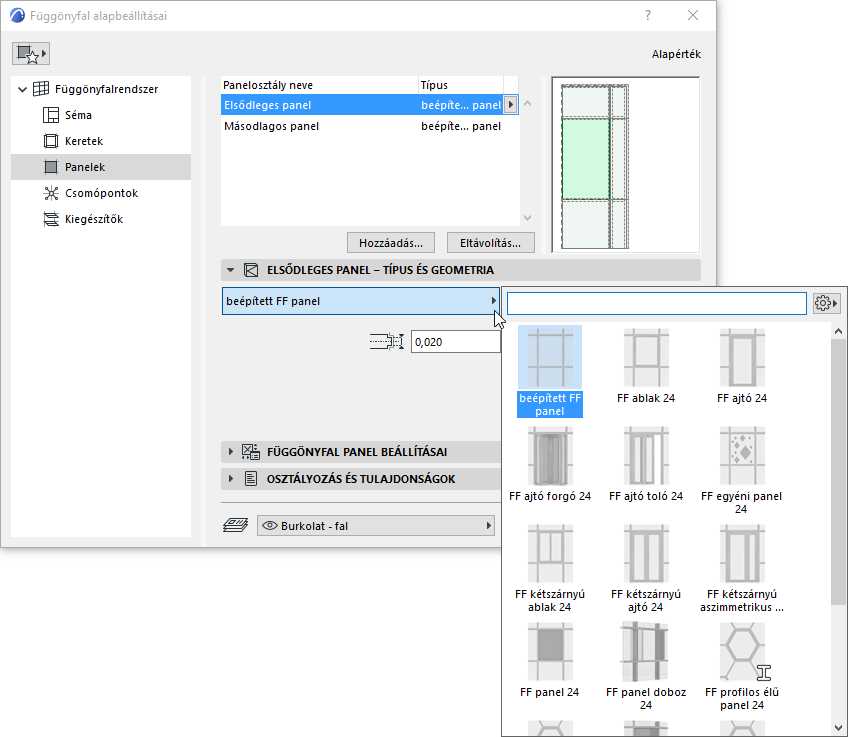848x737 pixels.
Task: Close the Függönyfal alapbeállításai dialog
Action: pyautogui.click(x=693, y=15)
